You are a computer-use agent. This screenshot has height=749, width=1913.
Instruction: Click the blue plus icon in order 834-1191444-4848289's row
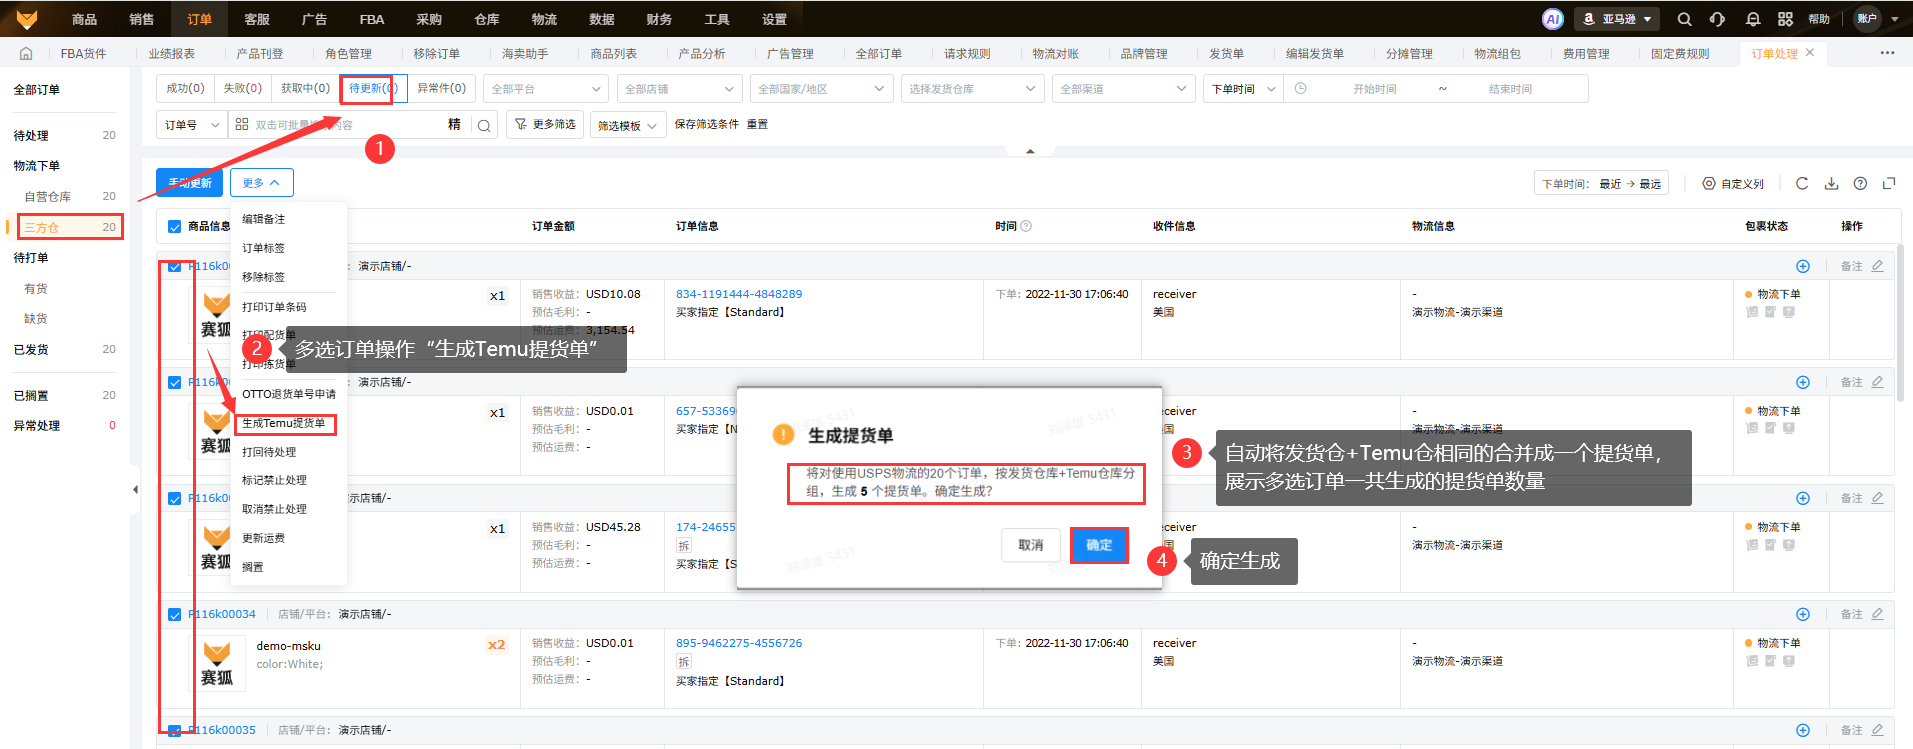click(1803, 266)
